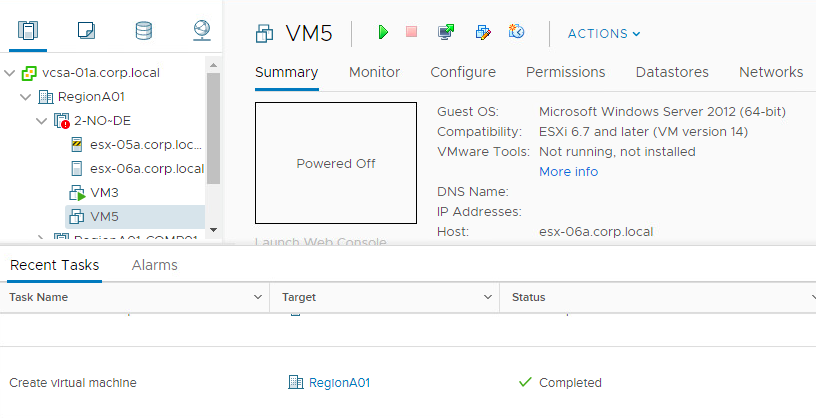Click ESXi 6.7 and later compatibility text
This screenshot has width=816, height=418.
tap(643, 132)
